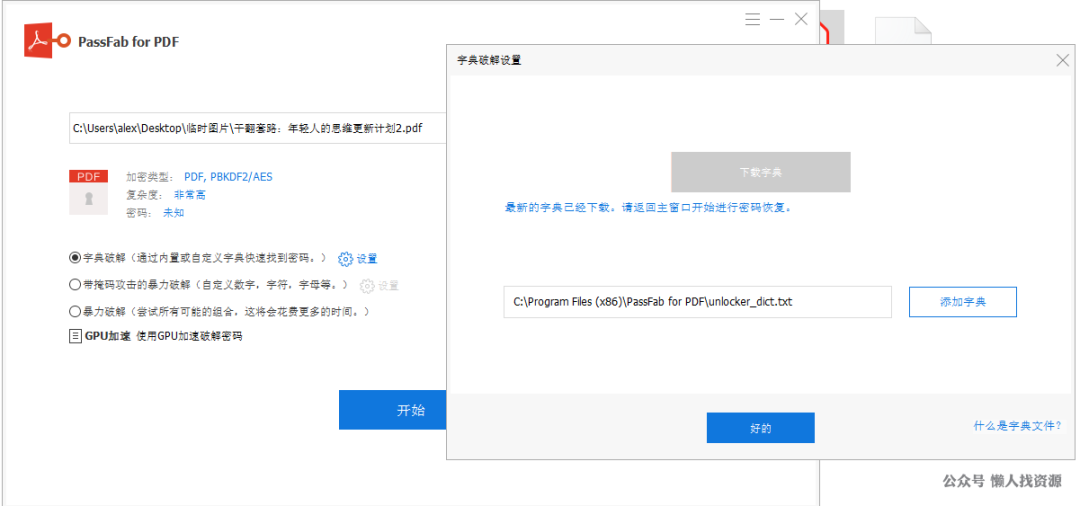The height and width of the screenshot is (506, 1080).
Task: Click the blue 开始 button
Action: tap(393, 410)
